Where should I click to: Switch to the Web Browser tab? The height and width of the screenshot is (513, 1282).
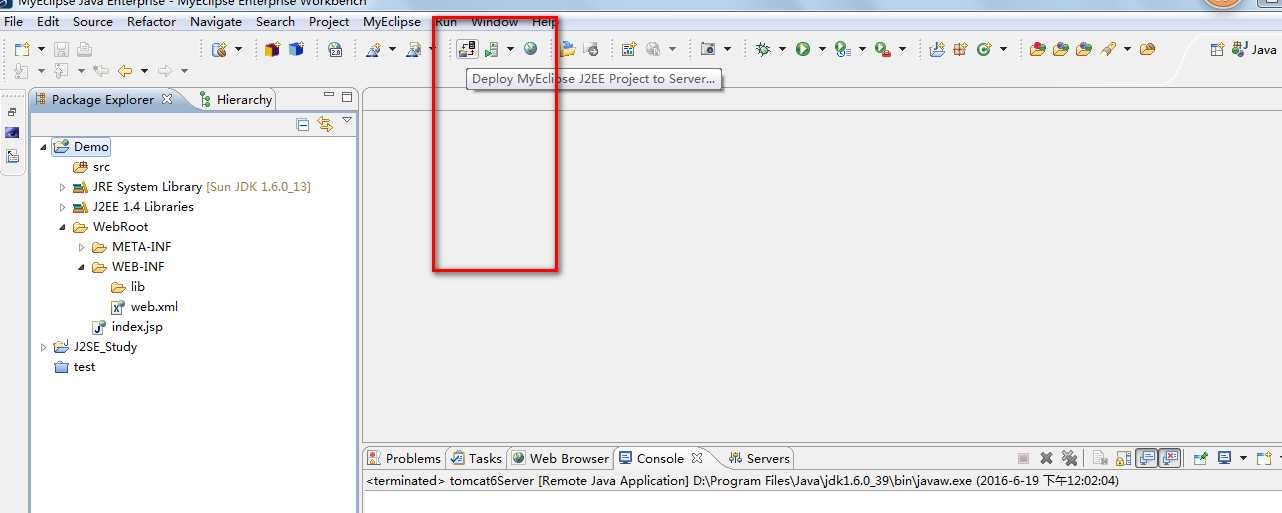click(x=560, y=458)
